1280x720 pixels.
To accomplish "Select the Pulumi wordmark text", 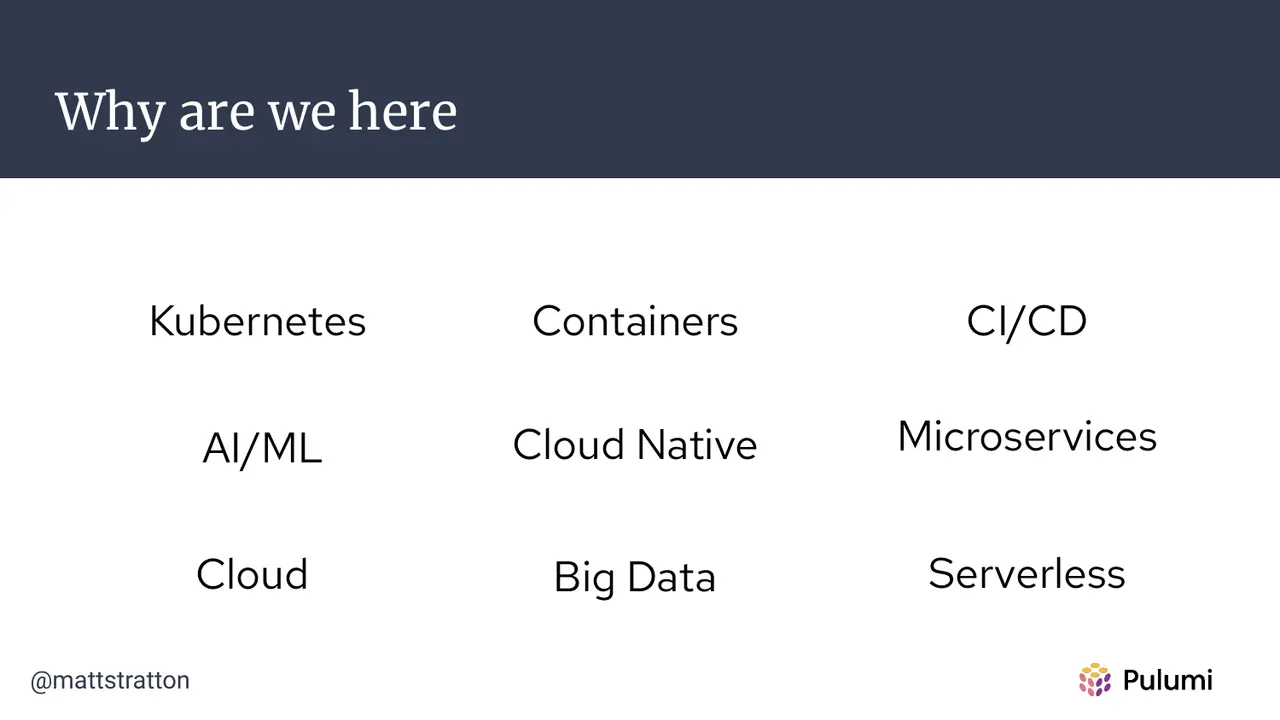I will point(1167,680).
